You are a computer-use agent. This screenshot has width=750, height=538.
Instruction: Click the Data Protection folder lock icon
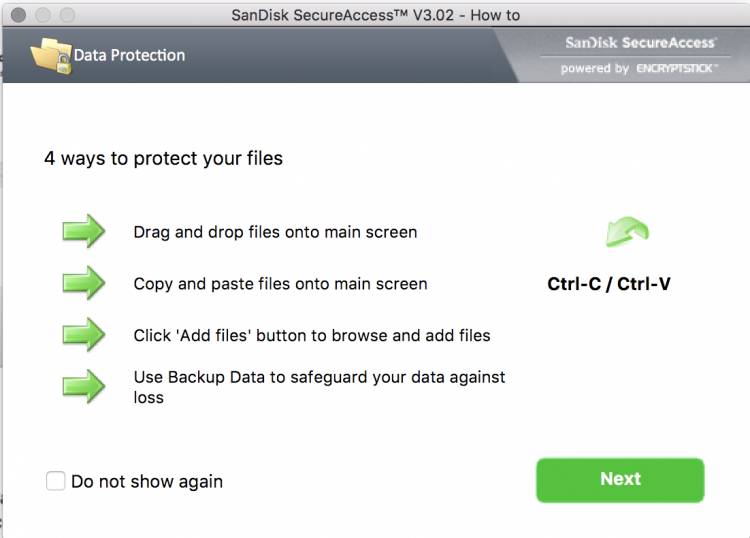pos(51,55)
